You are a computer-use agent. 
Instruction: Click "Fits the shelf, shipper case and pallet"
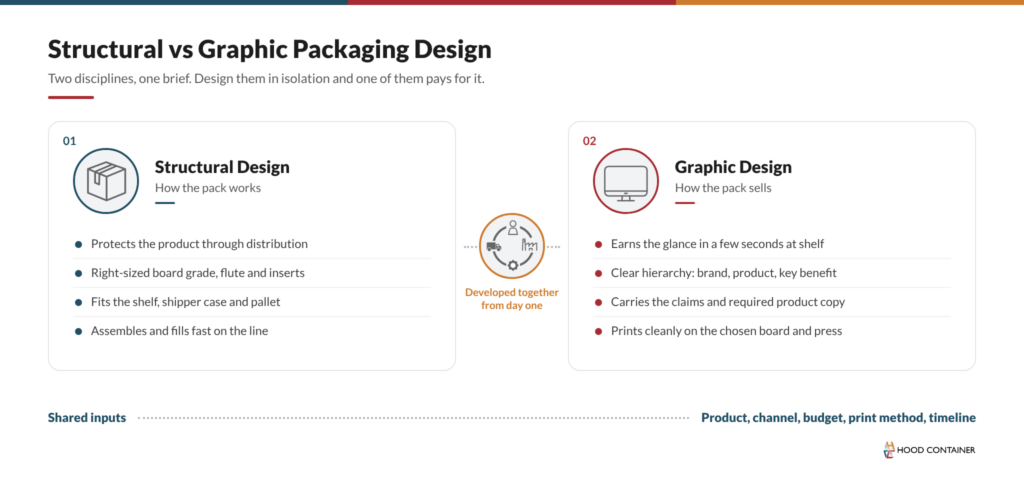[x=186, y=302]
